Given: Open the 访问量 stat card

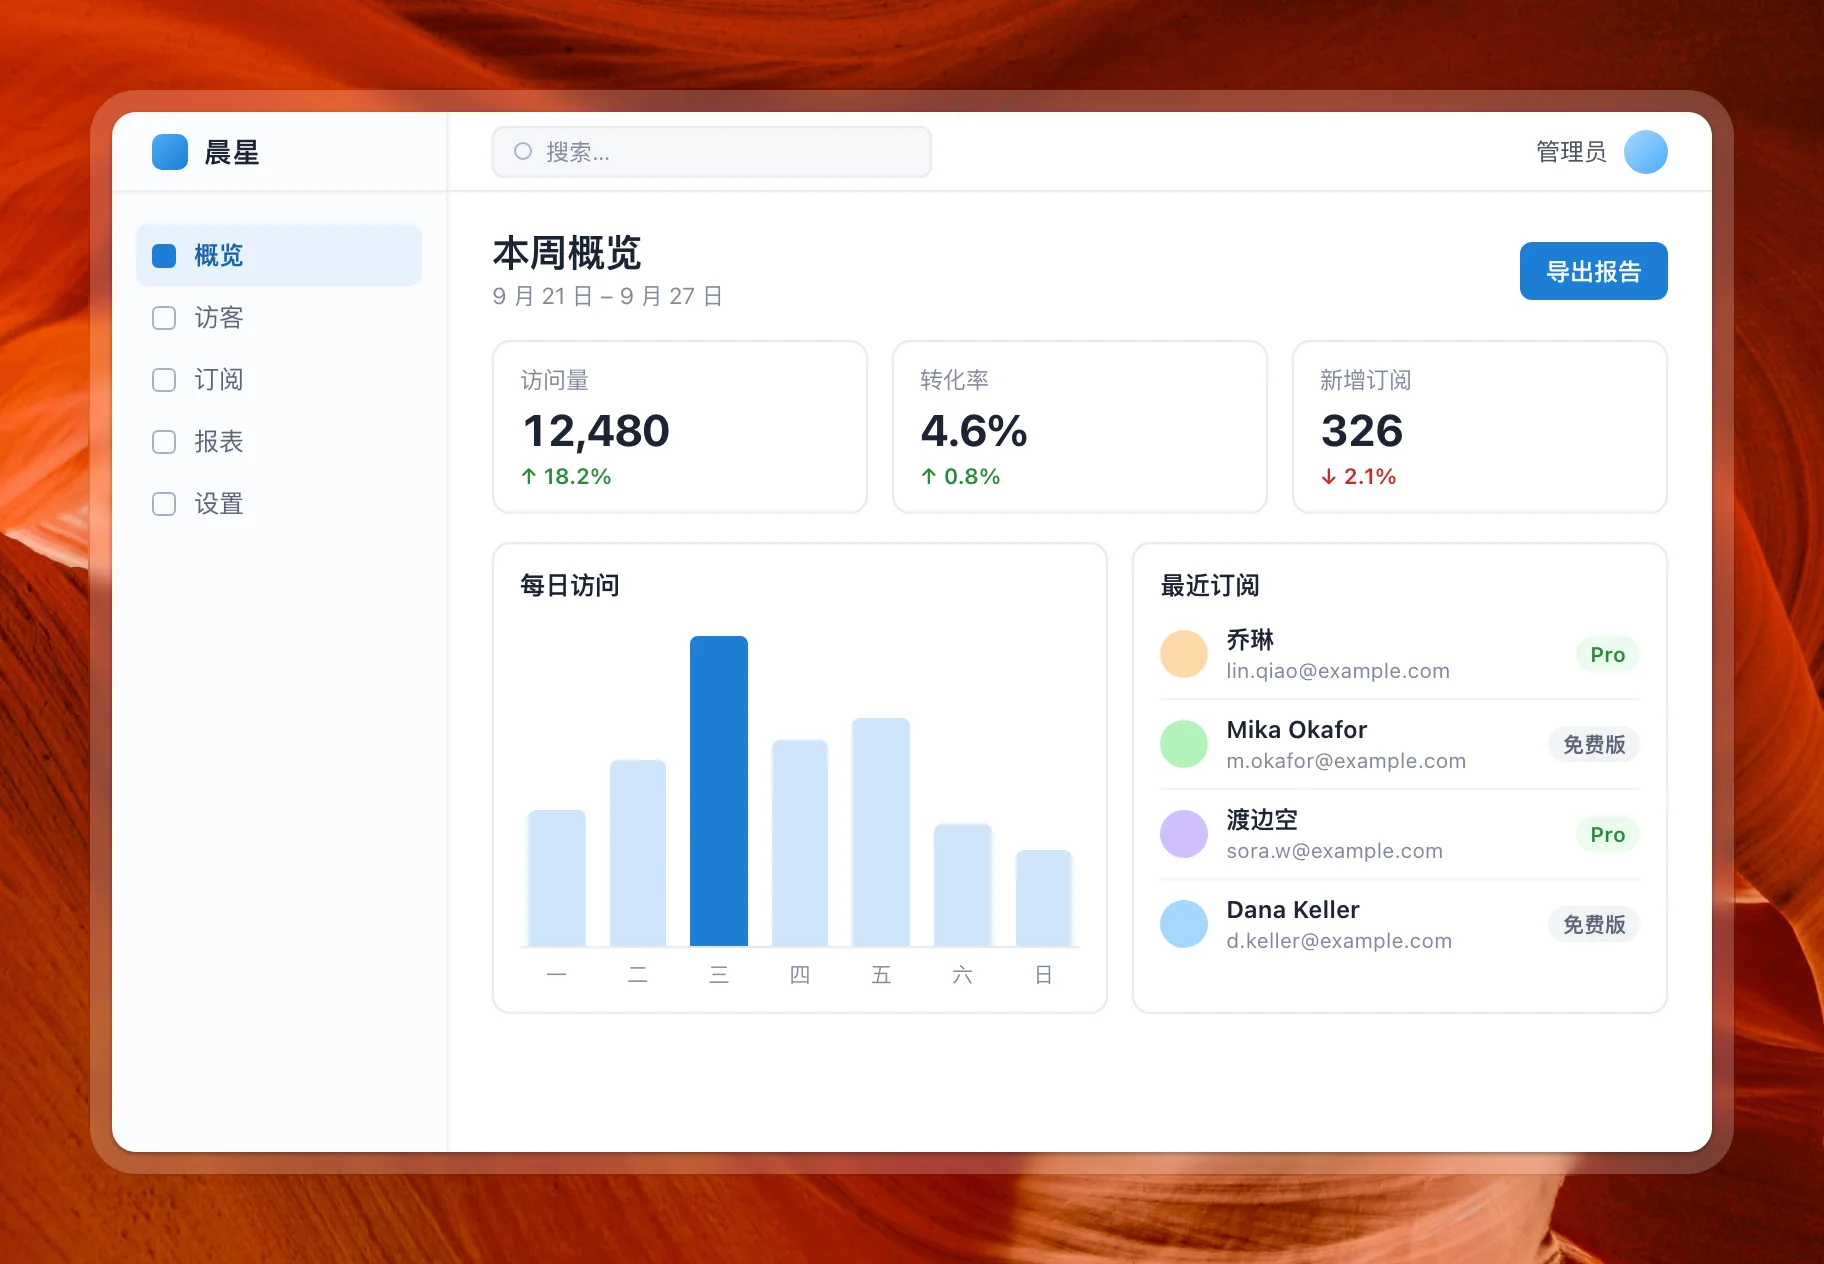Looking at the screenshot, I should (680, 427).
